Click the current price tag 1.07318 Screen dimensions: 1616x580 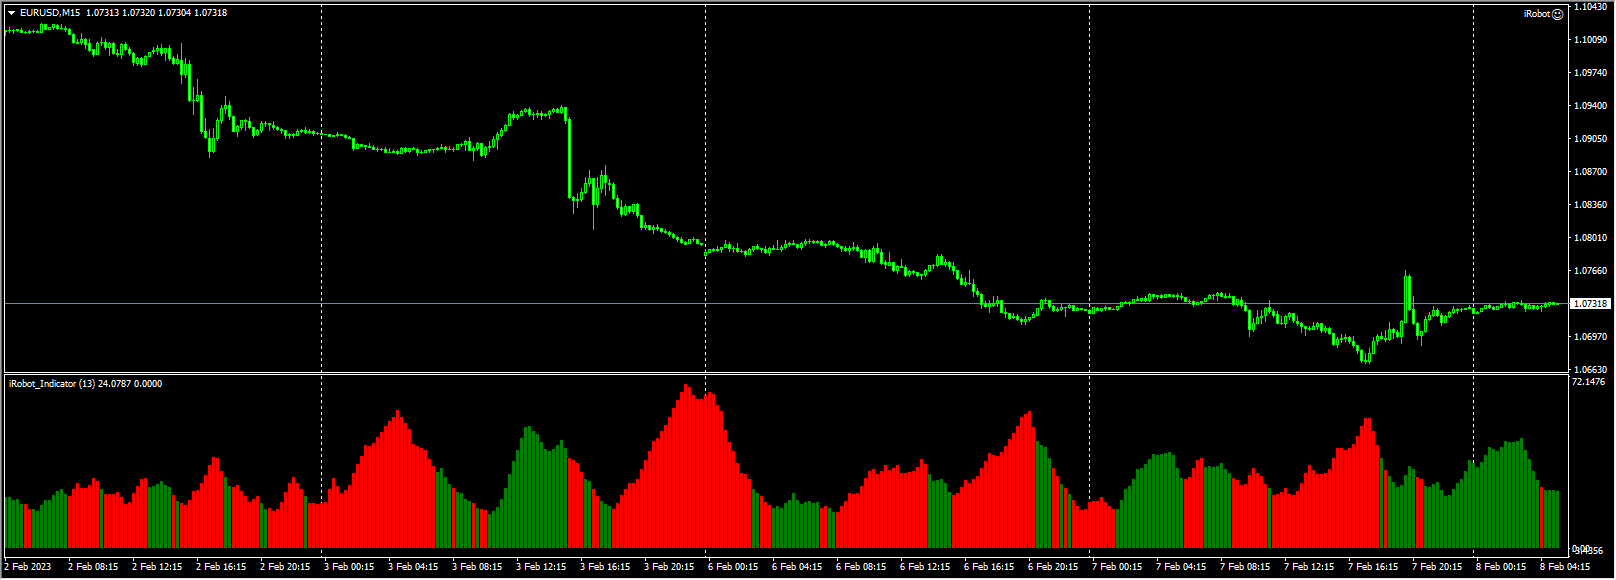(x=1590, y=303)
